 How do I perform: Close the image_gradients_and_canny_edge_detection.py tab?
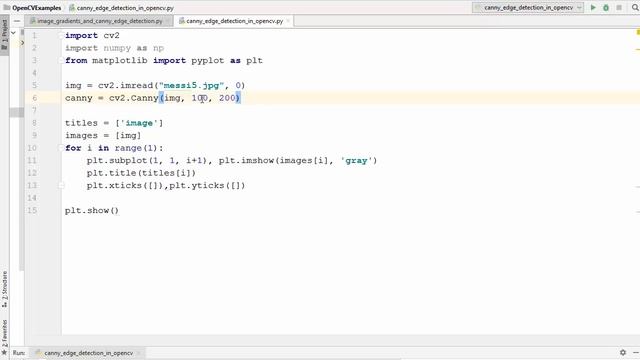click(167, 21)
